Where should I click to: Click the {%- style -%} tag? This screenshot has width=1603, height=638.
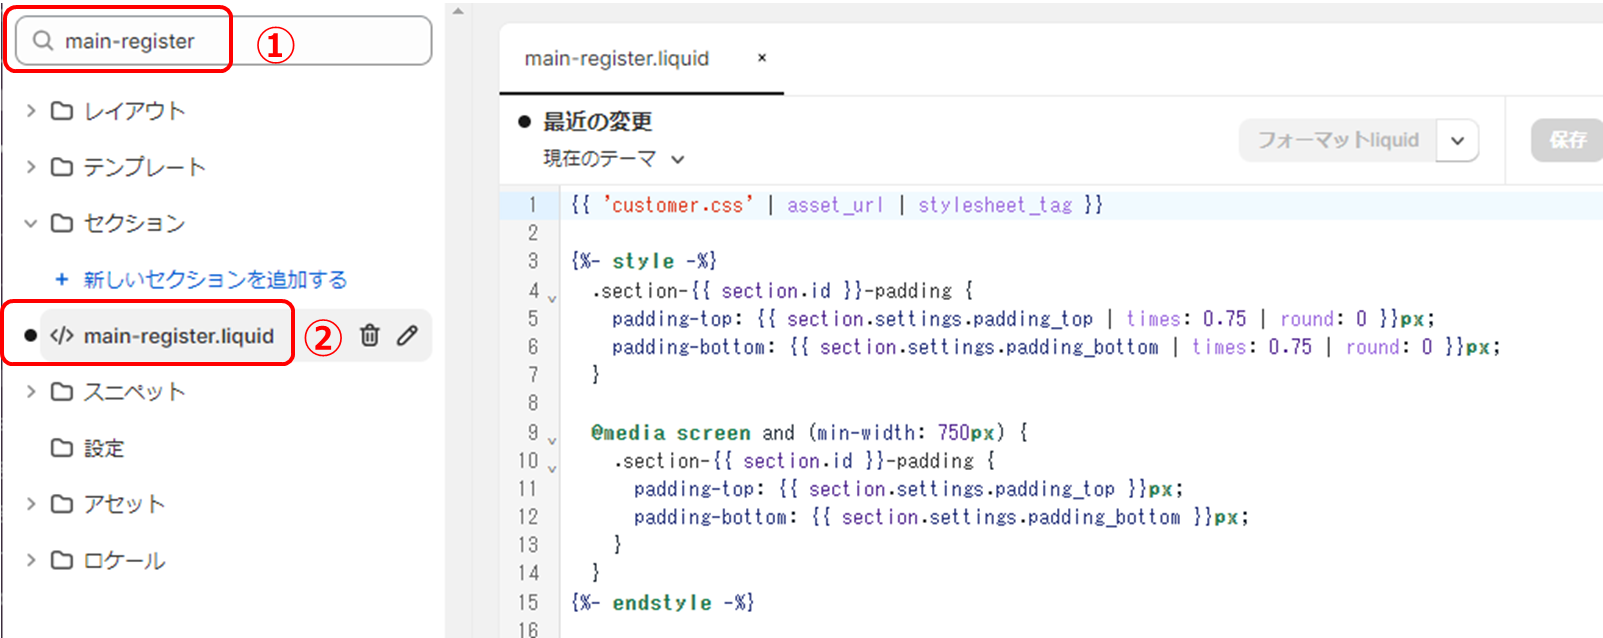click(x=644, y=261)
